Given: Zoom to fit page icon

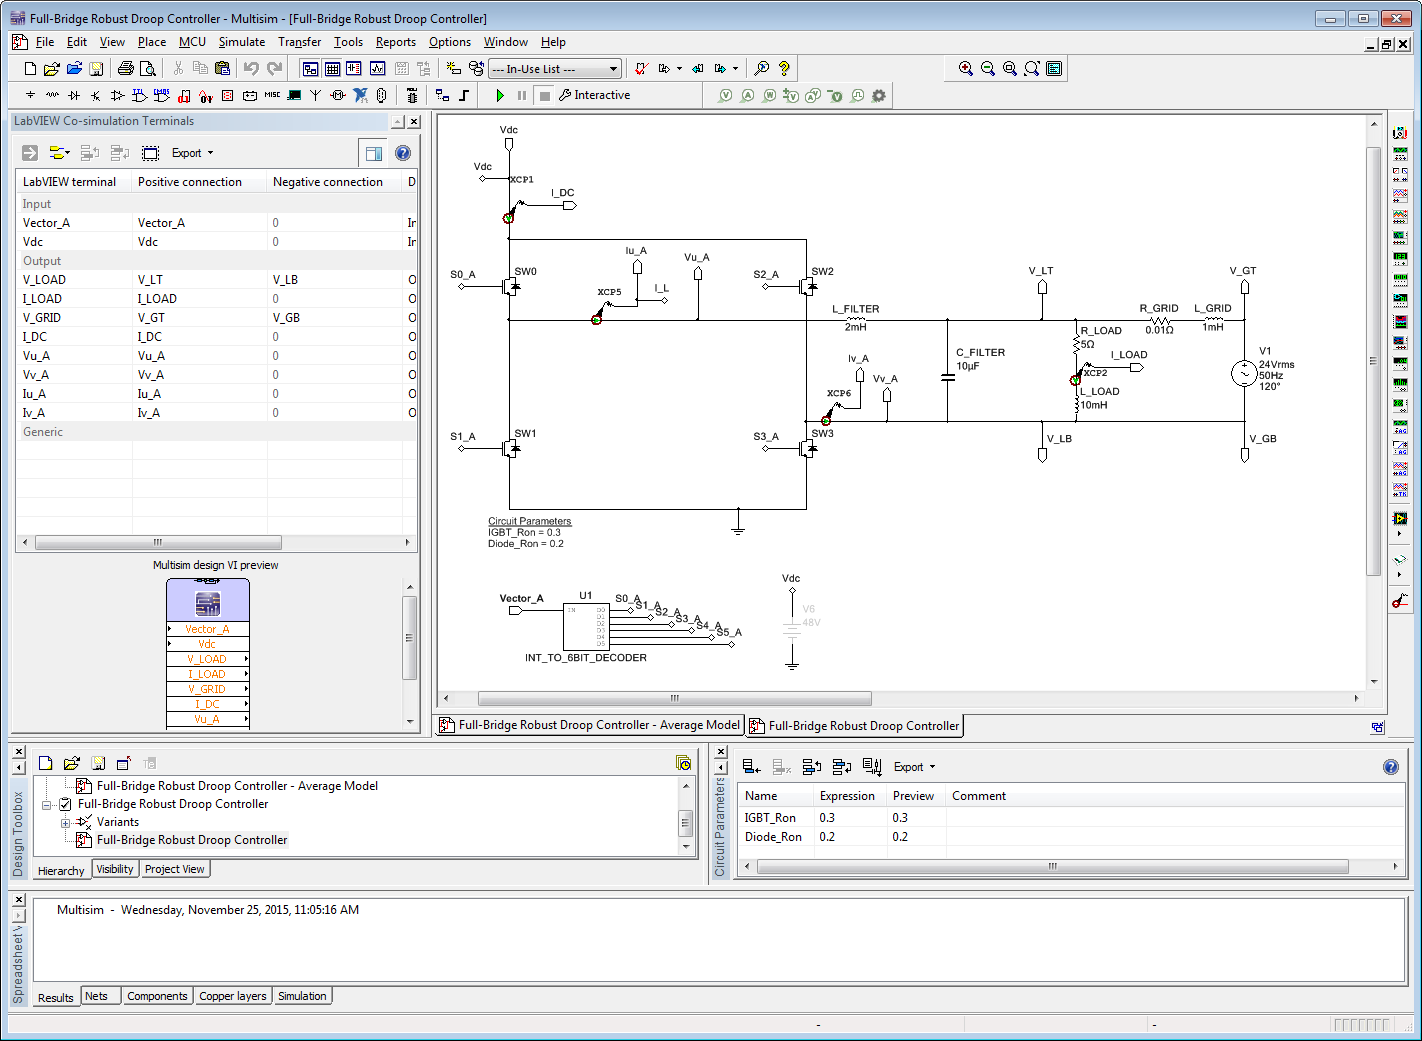Looking at the screenshot, I should (1032, 69).
